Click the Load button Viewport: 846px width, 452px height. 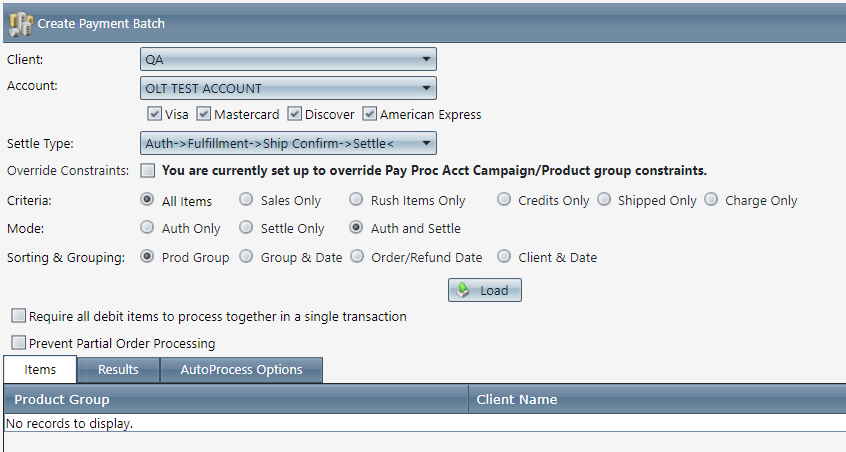click(485, 290)
